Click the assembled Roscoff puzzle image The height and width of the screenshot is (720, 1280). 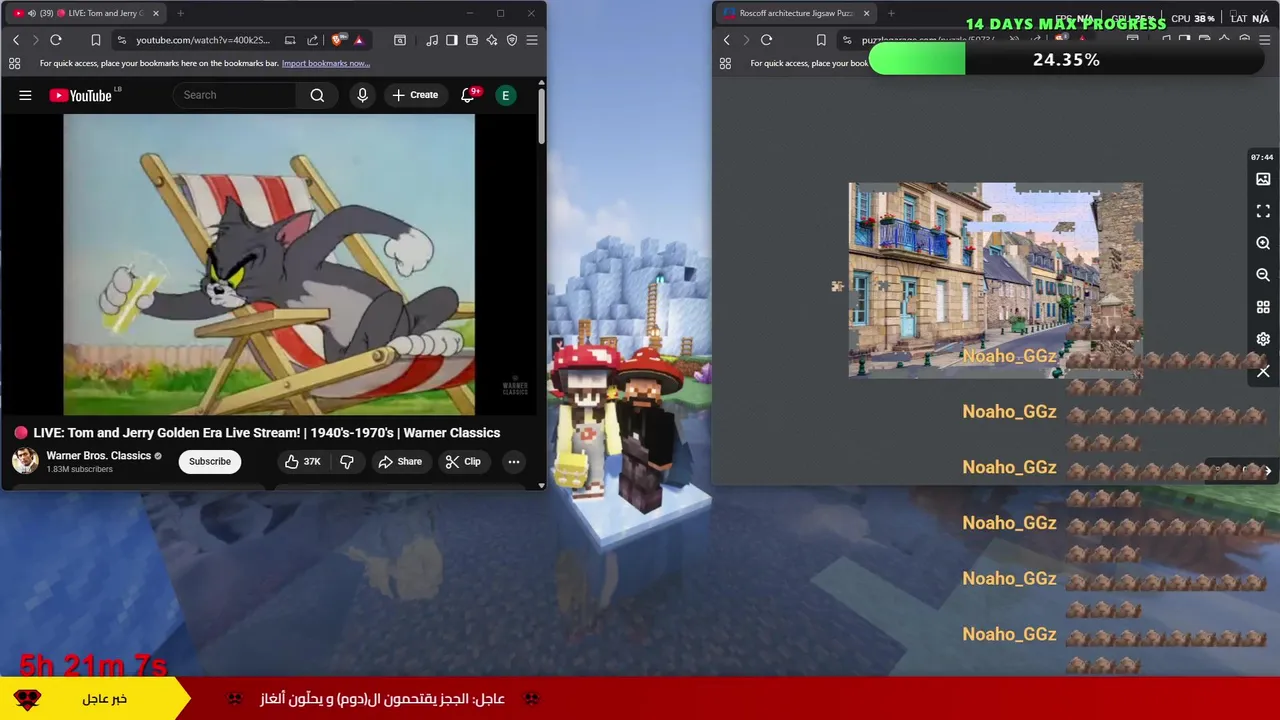pyautogui.click(x=995, y=280)
